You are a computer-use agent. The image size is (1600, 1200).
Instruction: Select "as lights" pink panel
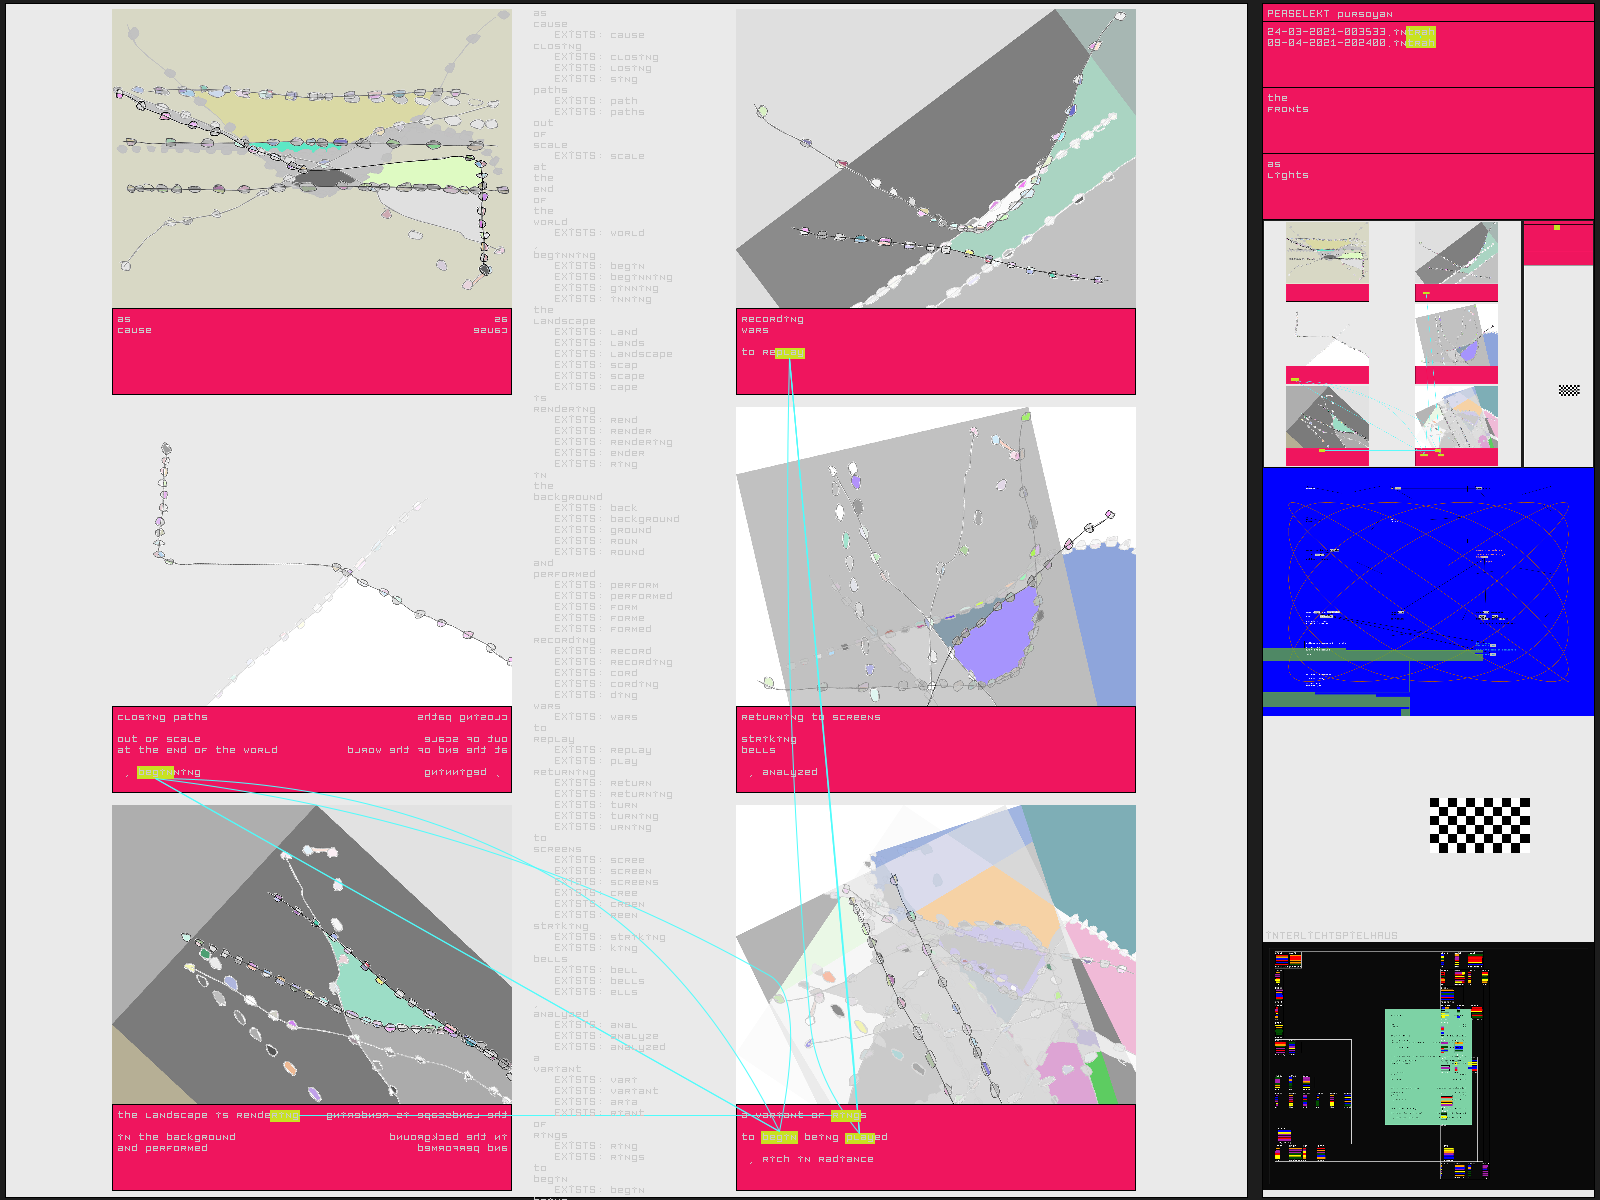point(1427,186)
